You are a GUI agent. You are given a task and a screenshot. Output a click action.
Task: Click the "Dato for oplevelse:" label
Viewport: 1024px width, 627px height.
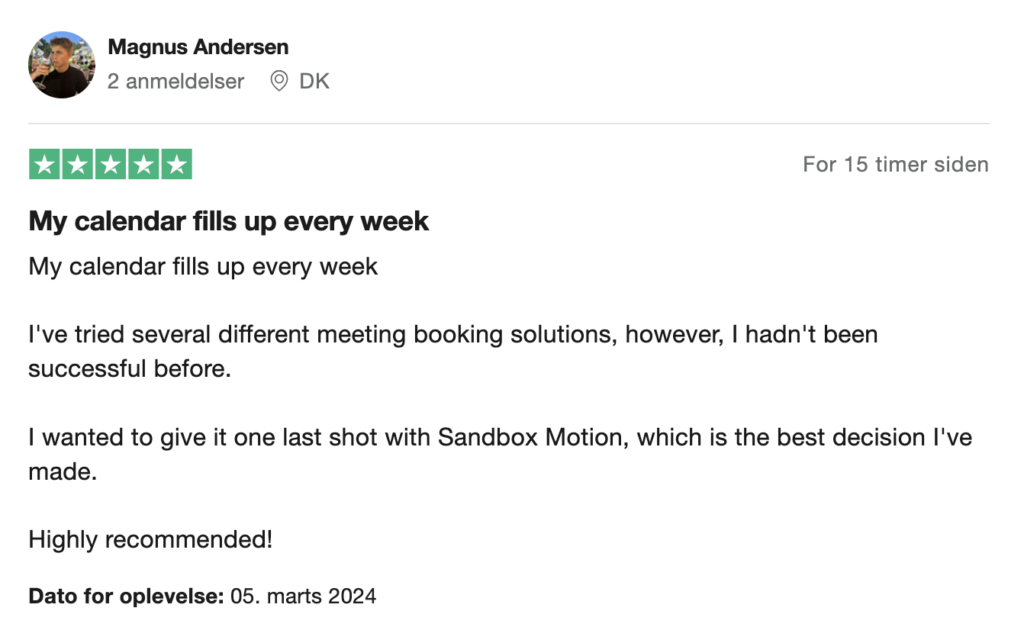click(126, 597)
